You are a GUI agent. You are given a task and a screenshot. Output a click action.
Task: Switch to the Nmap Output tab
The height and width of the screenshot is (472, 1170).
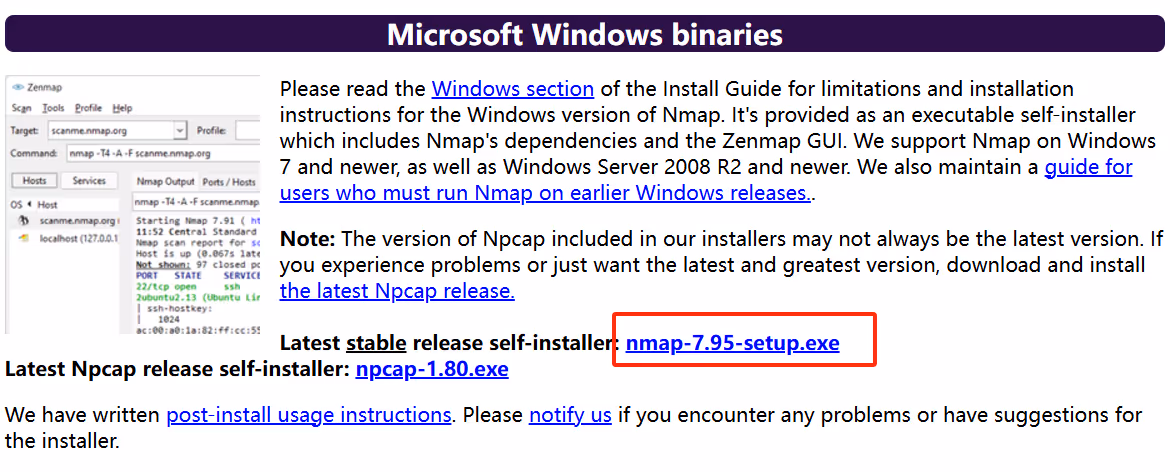click(166, 181)
